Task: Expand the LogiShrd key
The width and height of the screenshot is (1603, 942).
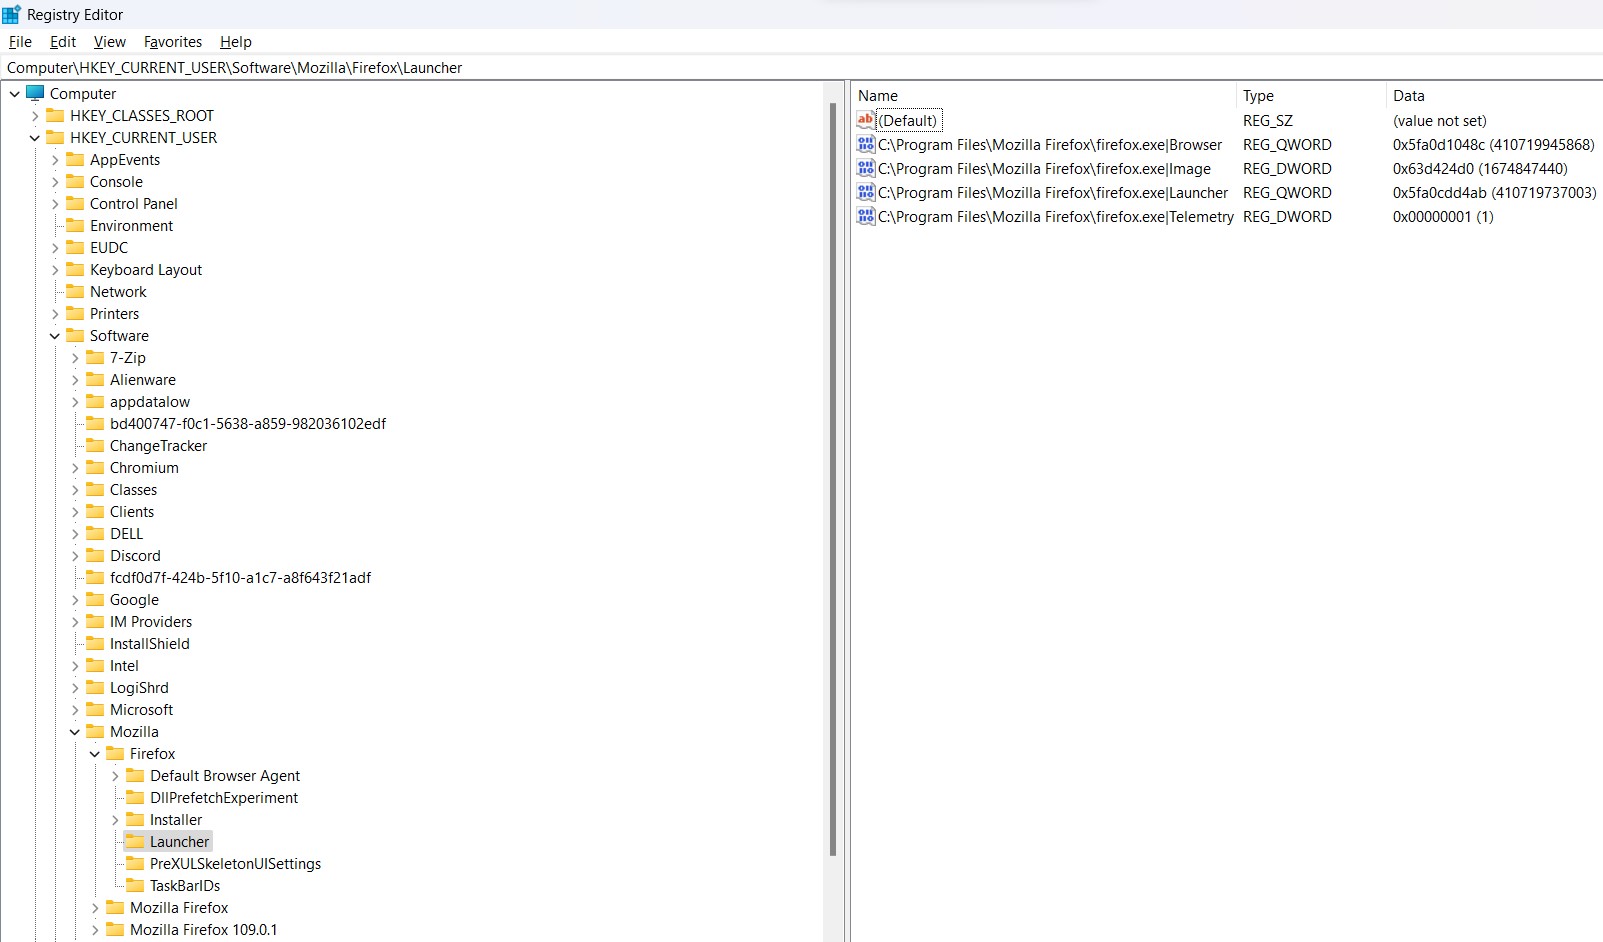Action: pos(75,688)
